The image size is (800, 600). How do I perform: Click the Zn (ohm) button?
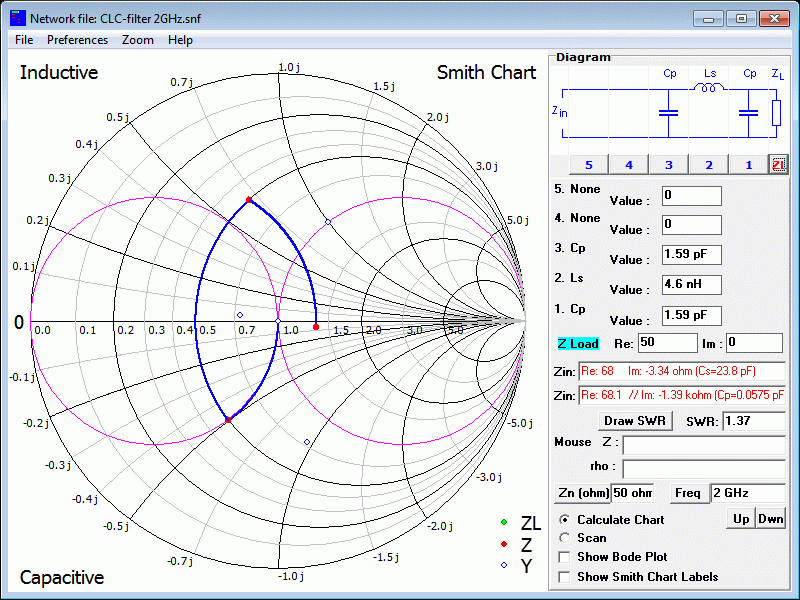click(583, 493)
